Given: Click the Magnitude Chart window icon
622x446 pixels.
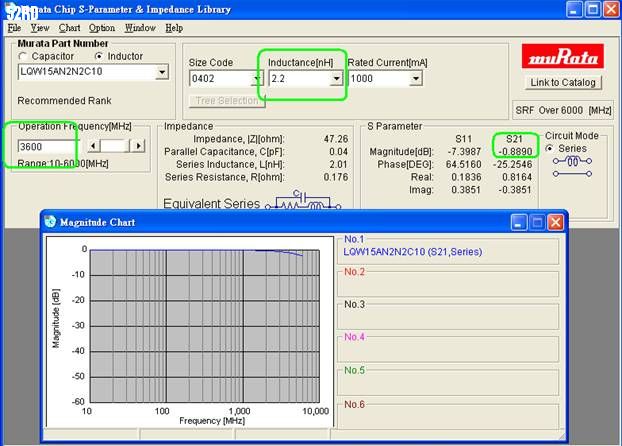Looking at the screenshot, I should coord(50,222).
